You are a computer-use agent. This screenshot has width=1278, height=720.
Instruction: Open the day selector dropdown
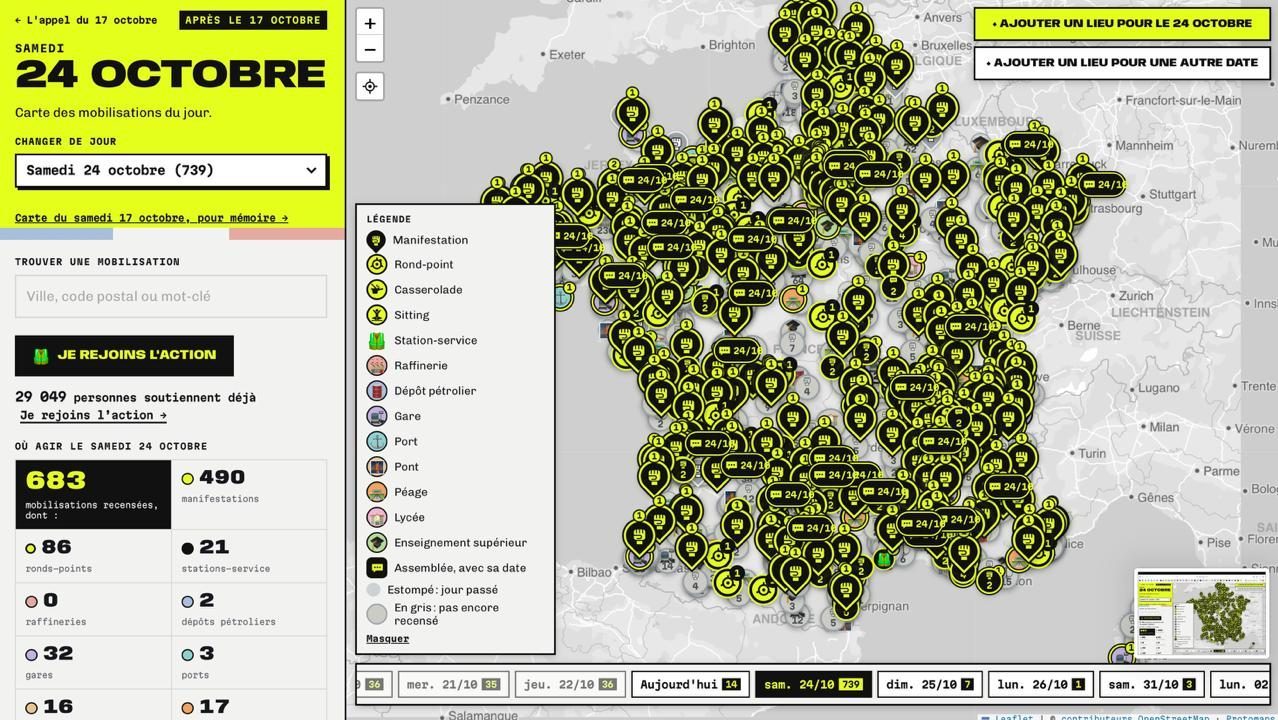coord(171,171)
